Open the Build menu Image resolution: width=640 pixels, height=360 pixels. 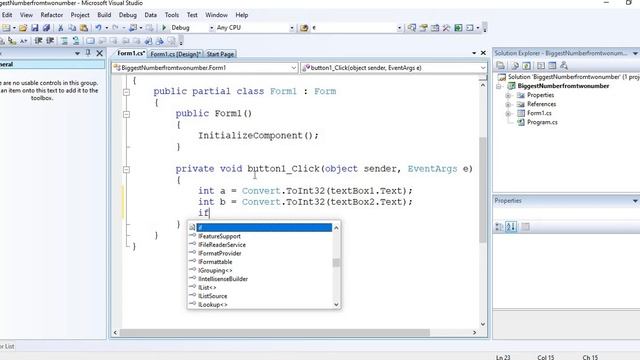104,15
